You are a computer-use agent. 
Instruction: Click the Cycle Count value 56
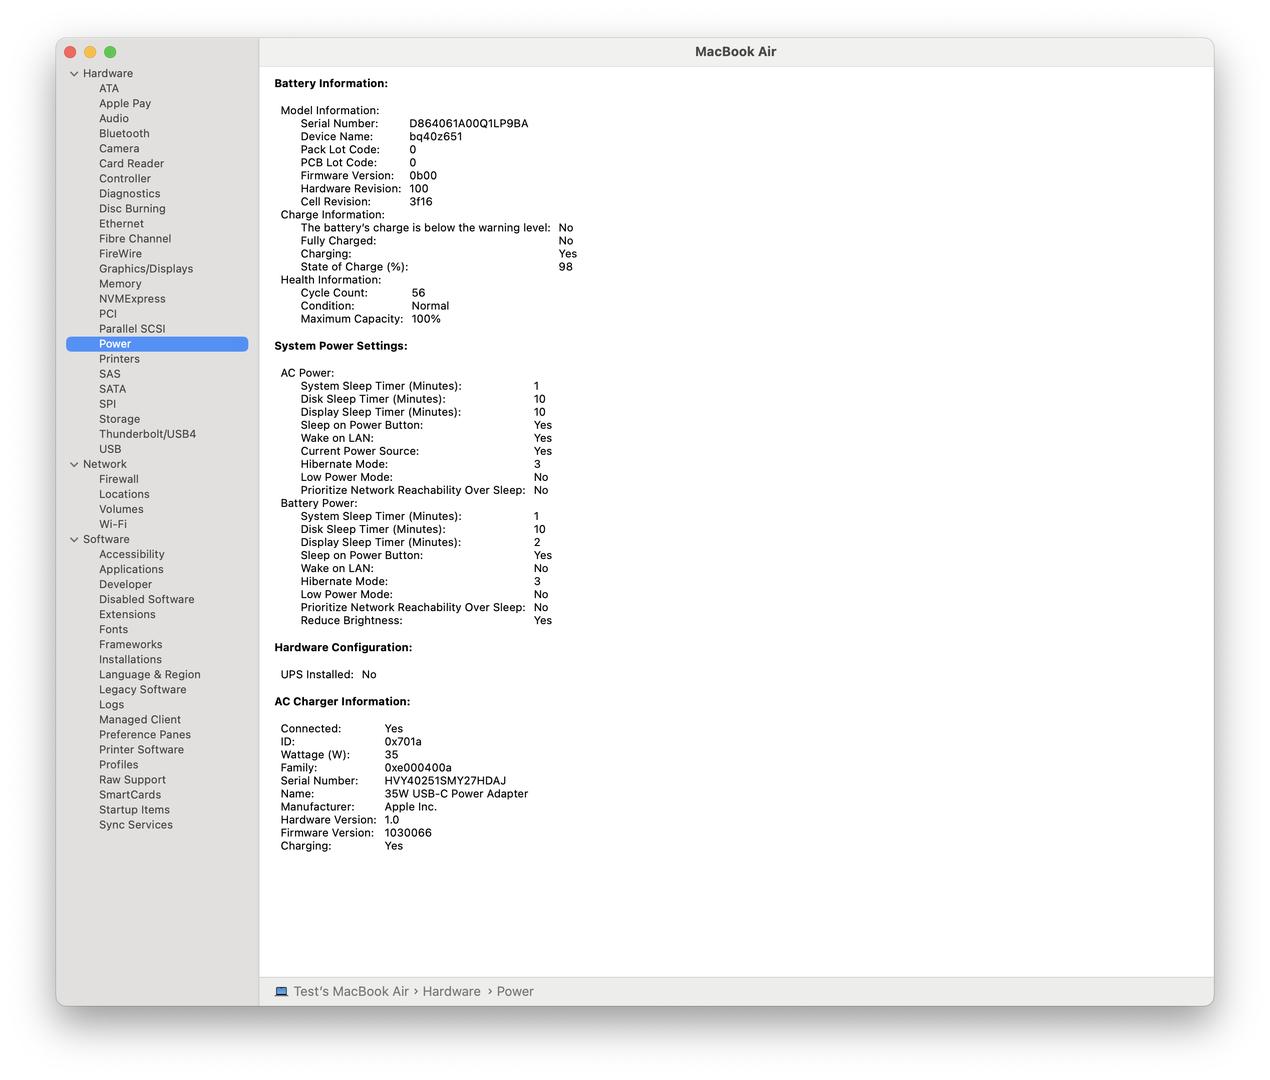418,294
